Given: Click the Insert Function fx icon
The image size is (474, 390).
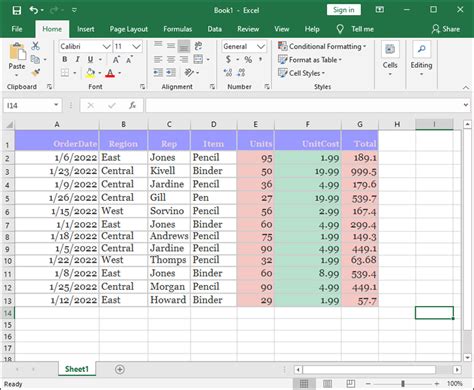Looking at the screenshot, I should (132, 106).
